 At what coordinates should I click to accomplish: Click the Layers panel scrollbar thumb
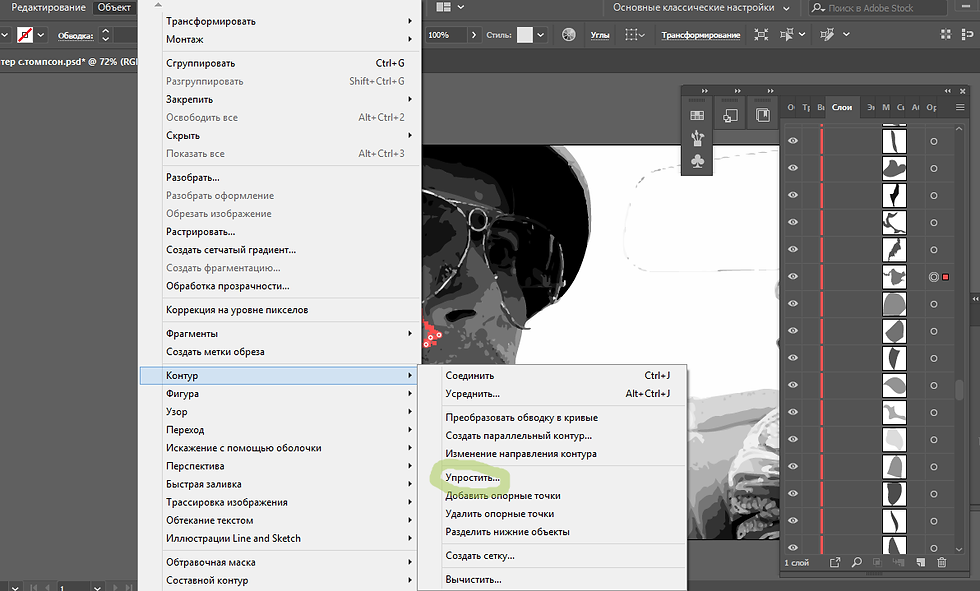(x=959, y=389)
